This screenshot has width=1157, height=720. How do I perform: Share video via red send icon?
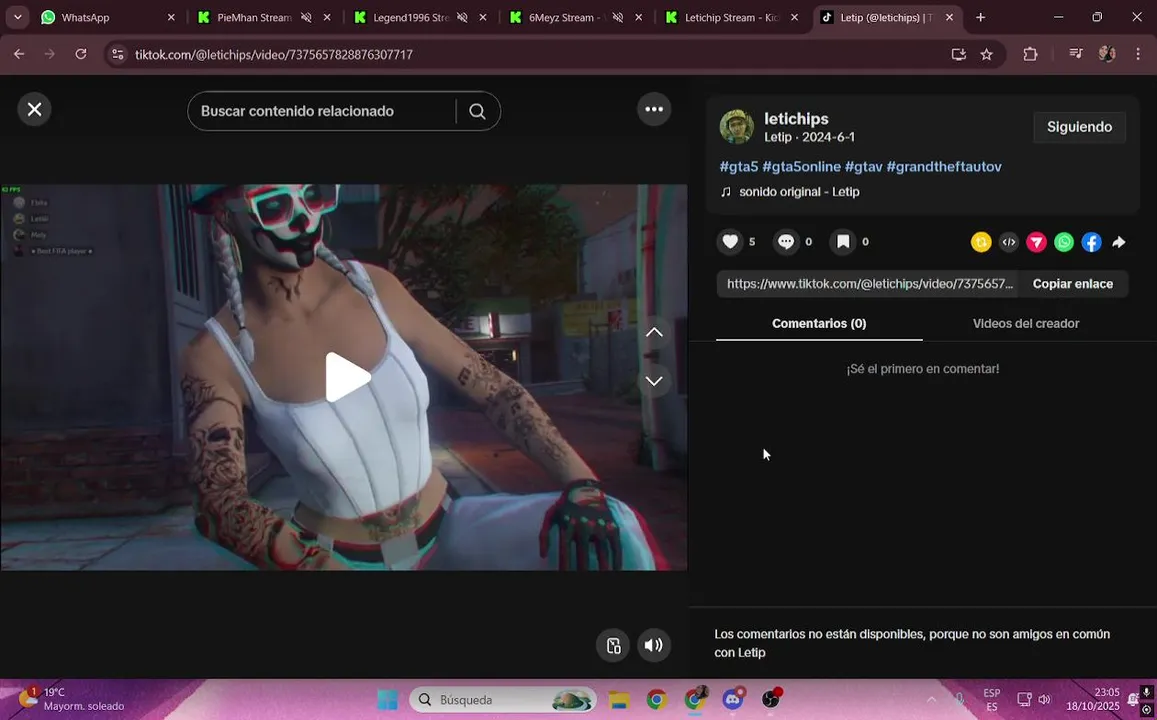point(1036,242)
